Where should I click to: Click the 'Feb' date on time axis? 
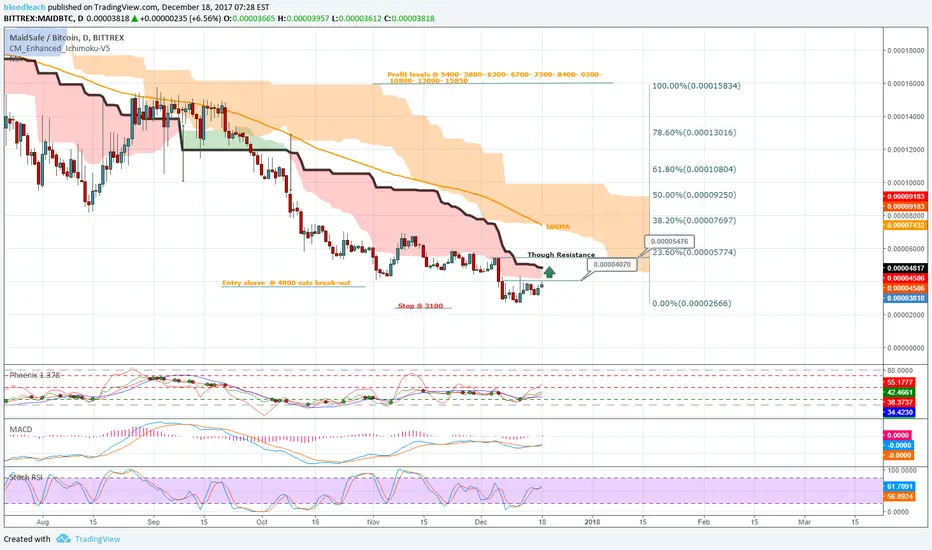click(704, 522)
